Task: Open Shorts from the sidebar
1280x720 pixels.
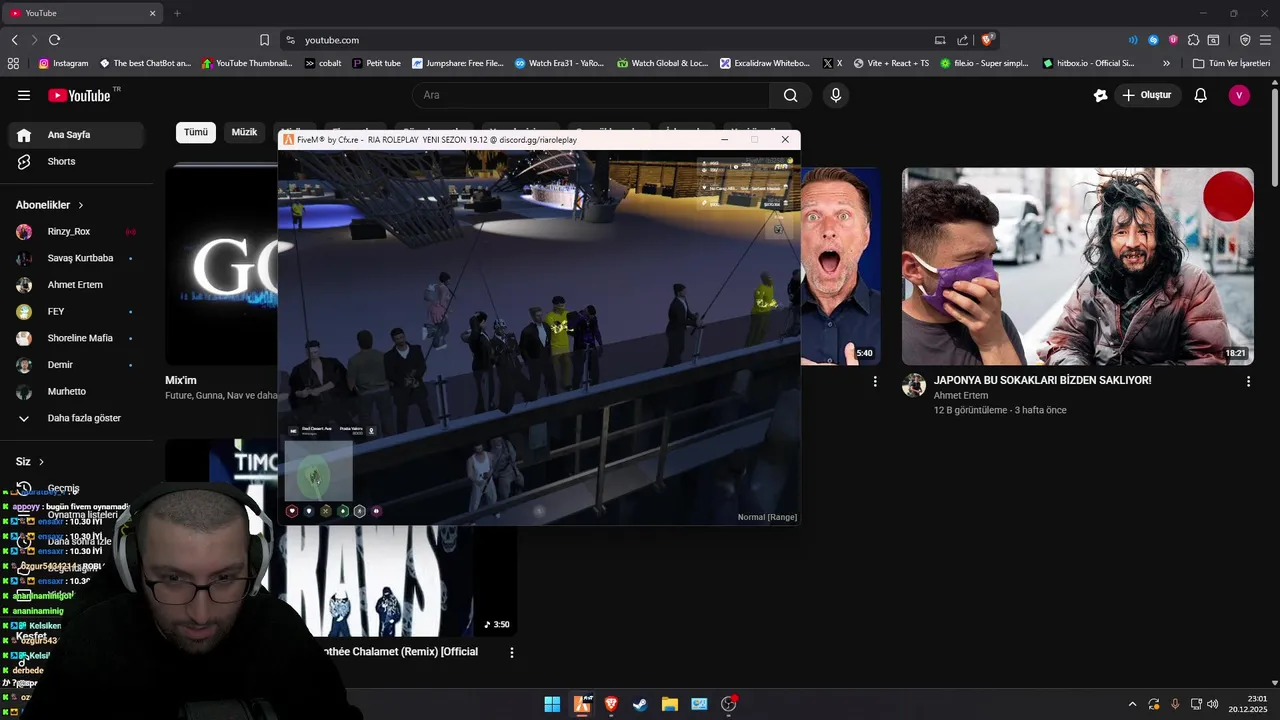Action: coord(76,162)
